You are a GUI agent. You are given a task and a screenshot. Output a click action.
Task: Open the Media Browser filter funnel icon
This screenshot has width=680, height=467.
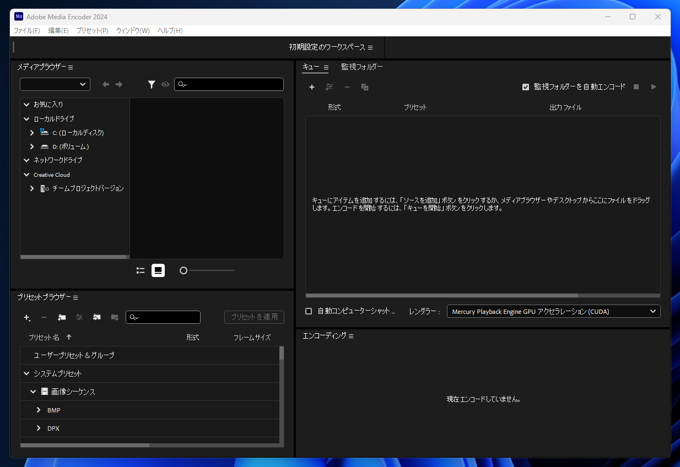click(x=151, y=84)
